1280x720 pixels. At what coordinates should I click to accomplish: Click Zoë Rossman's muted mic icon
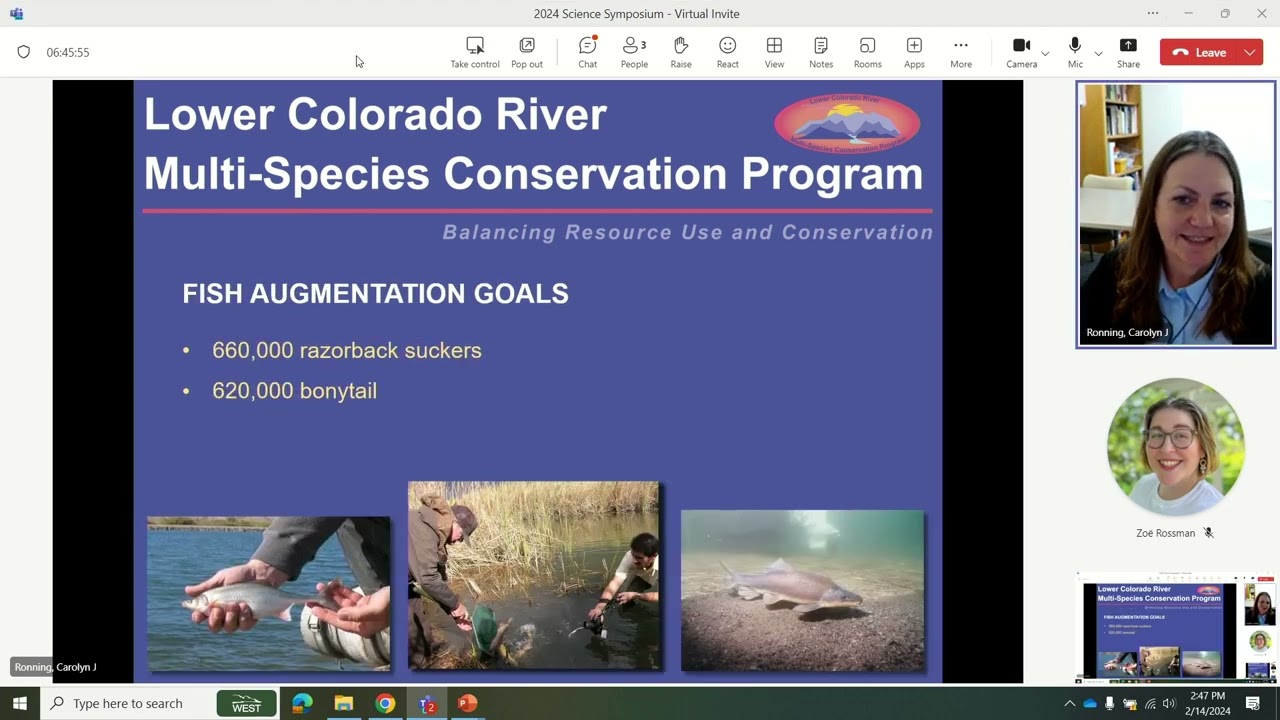1208,533
